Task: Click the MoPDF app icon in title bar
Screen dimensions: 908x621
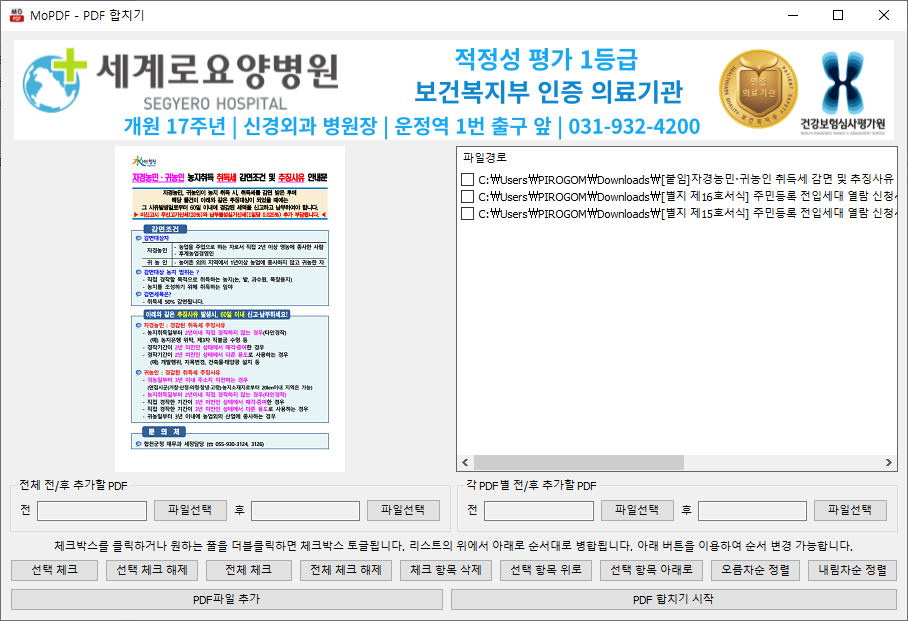Action: coord(16,15)
